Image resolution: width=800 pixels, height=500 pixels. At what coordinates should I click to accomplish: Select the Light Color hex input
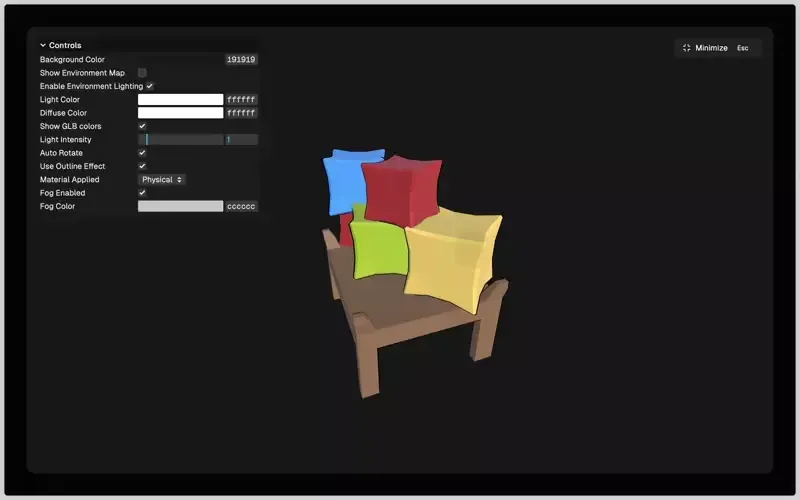click(241, 100)
